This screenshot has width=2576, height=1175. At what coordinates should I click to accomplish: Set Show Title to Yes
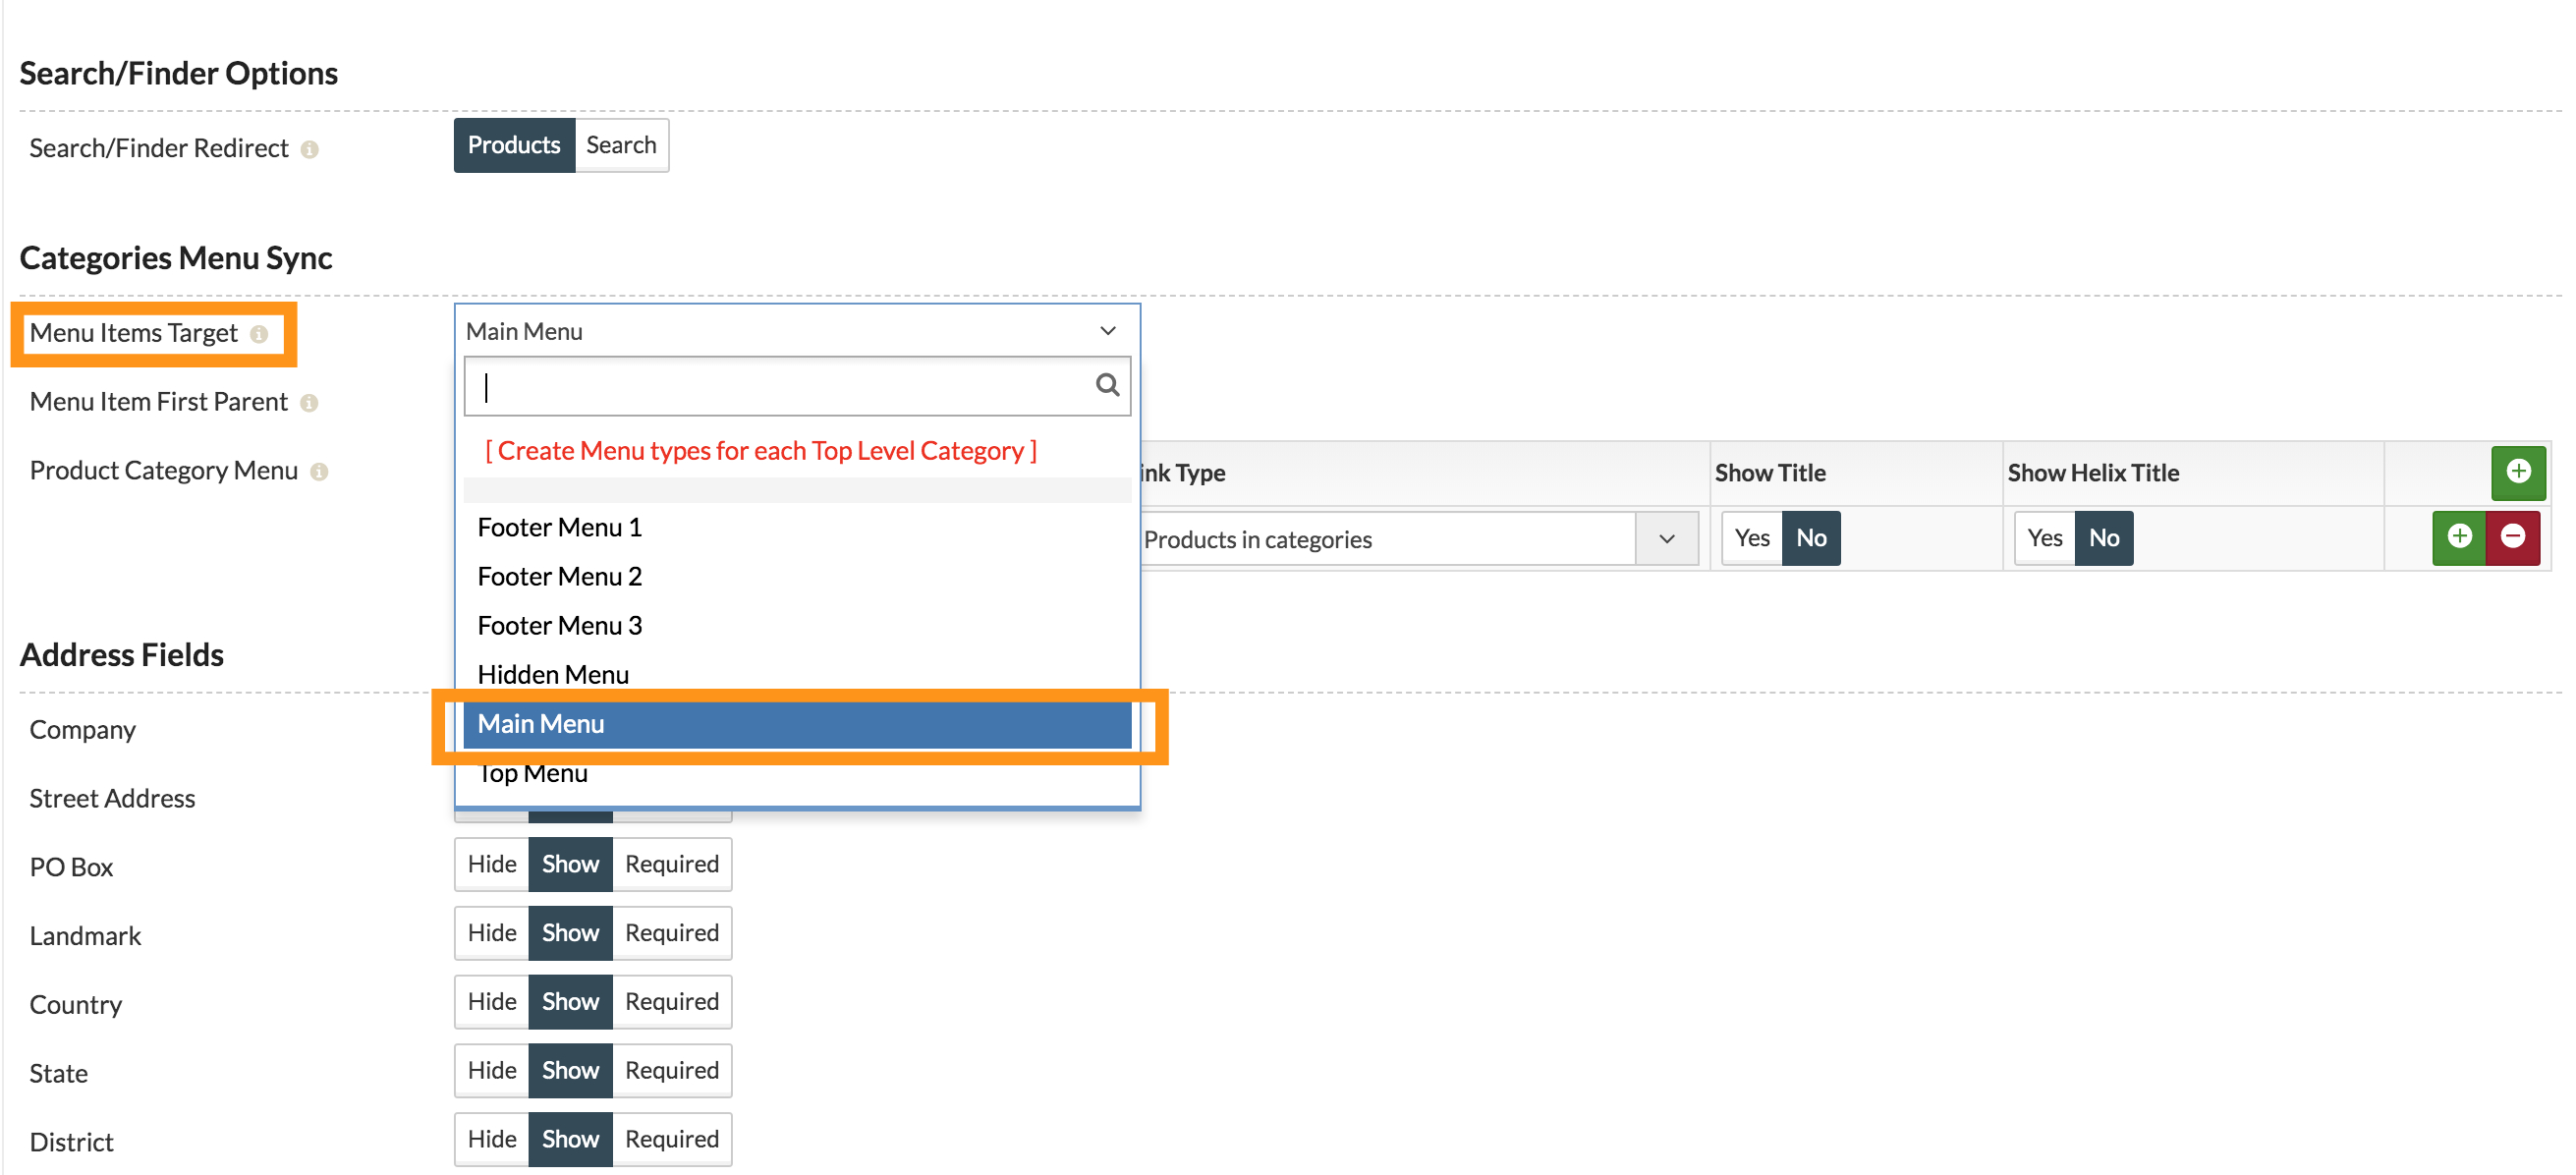(1751, 538)
